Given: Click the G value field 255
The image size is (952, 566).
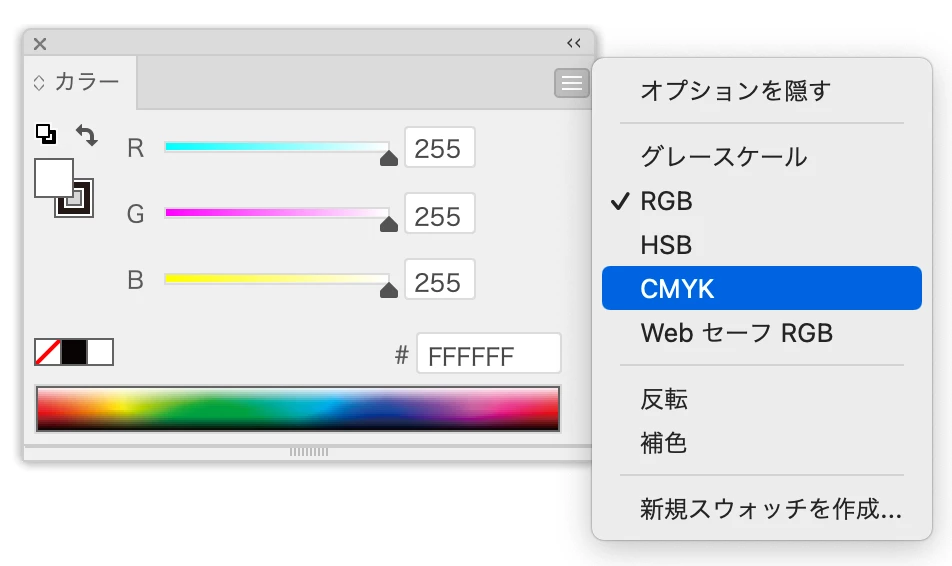Looking at the screenshot, I should (x=440, y=214).
